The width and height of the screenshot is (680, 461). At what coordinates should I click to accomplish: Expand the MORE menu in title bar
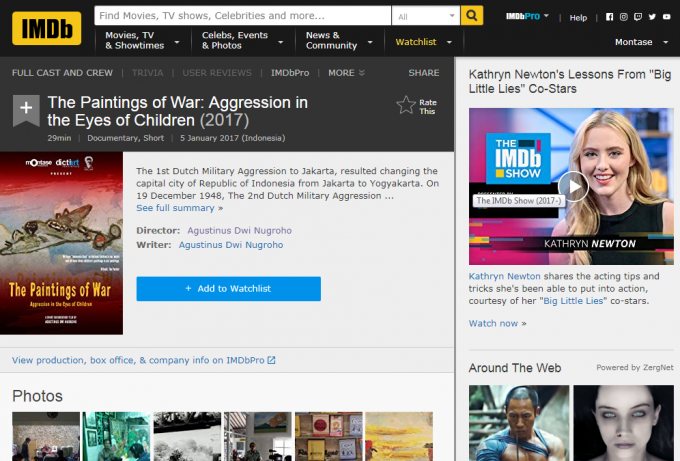pos(346,73)
